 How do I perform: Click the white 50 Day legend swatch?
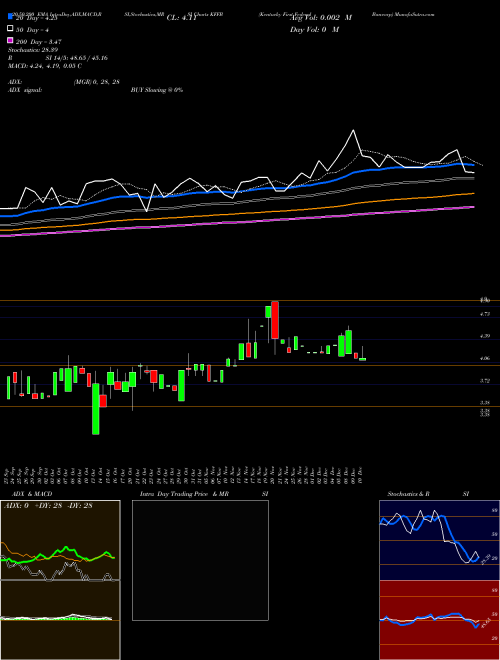(x=10, y=29)
